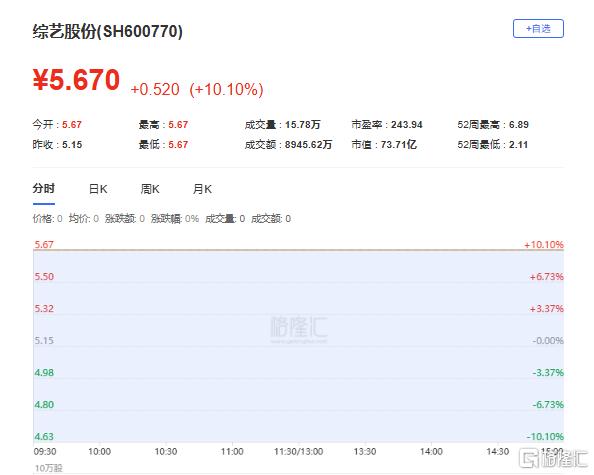Click the 综艺股份(SH600770) stock title
594x475 pixels.
tap(108, 31)
